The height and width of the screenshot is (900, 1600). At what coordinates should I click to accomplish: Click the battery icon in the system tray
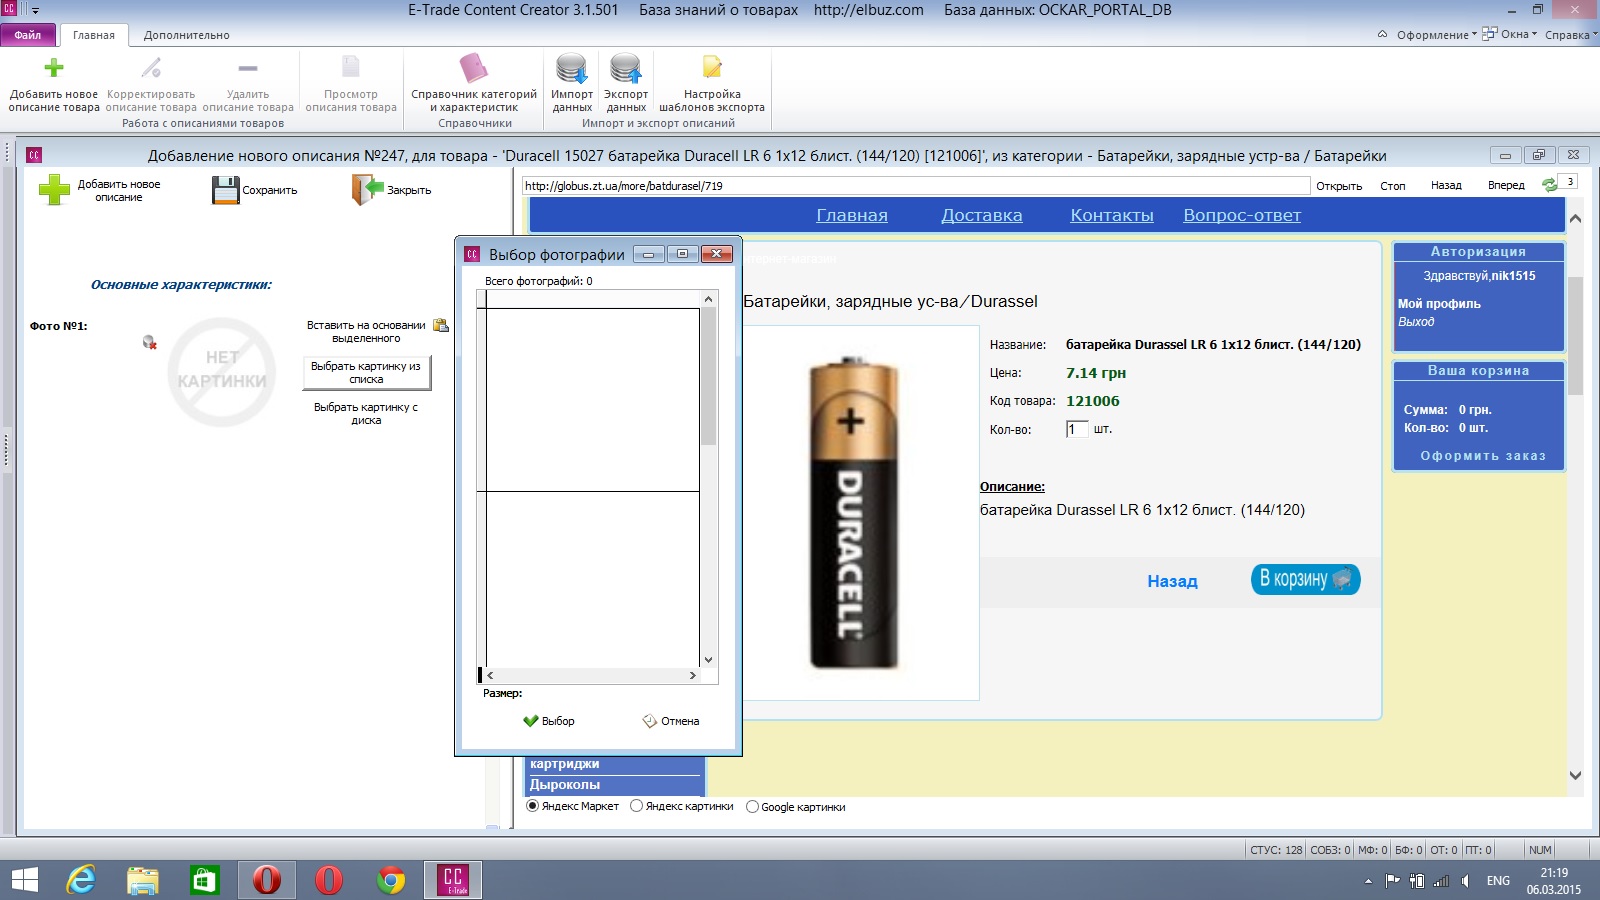tap(1416, 881)
